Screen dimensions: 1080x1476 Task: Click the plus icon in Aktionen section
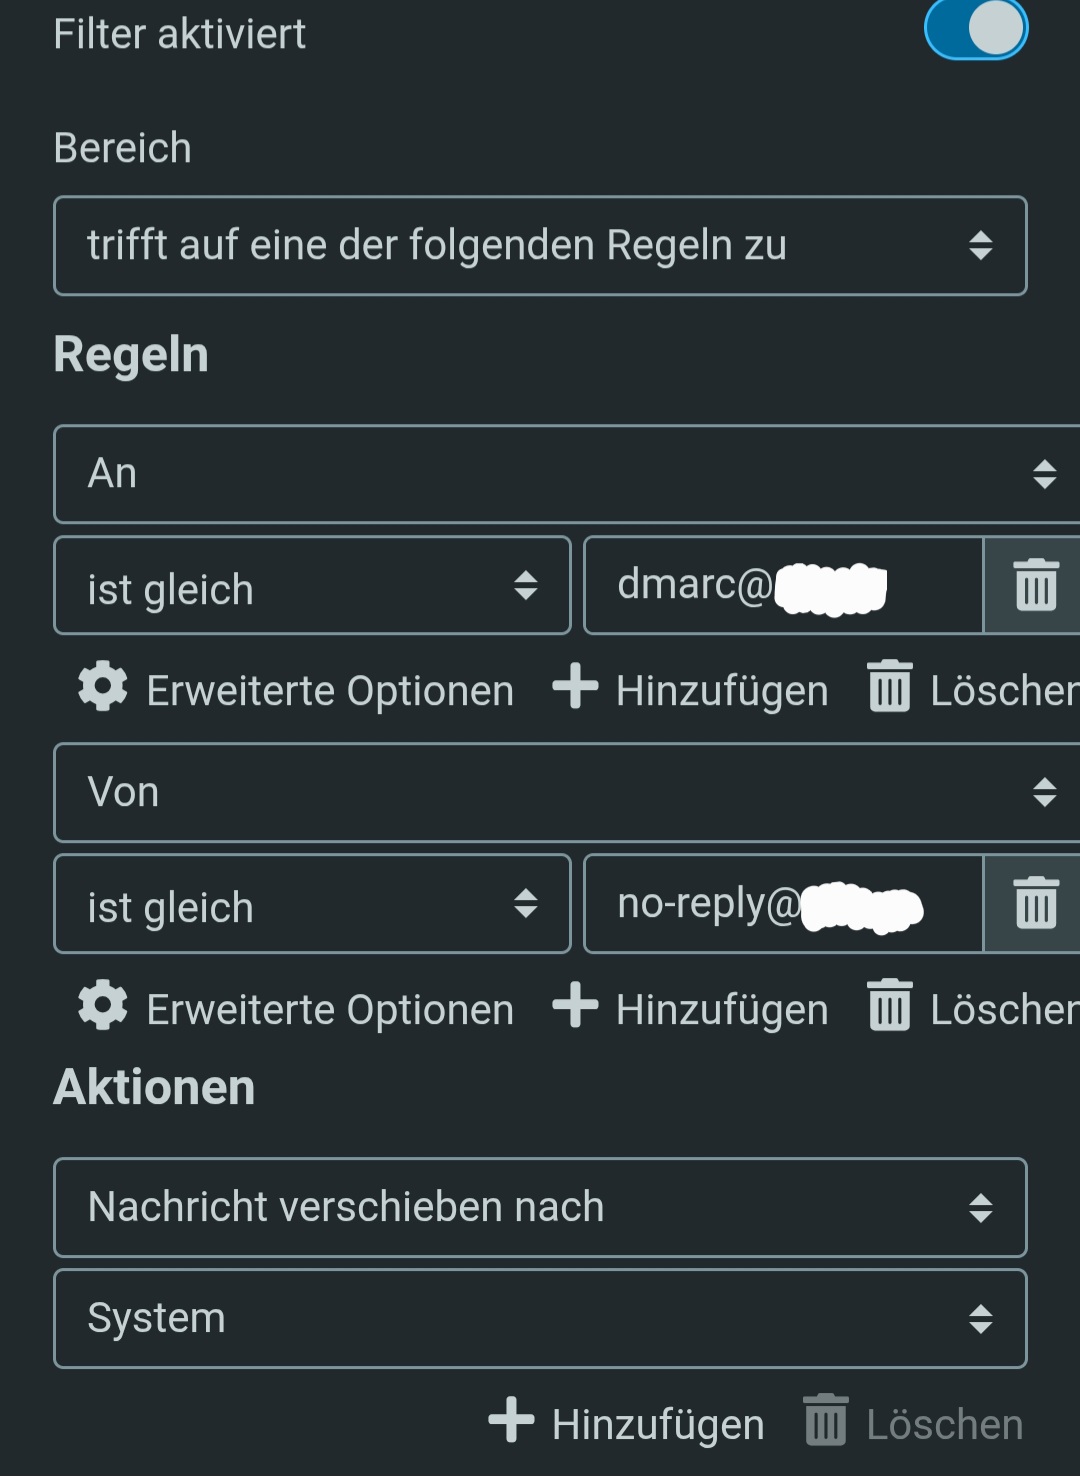pyautogui.click(x=511, y=1421)
